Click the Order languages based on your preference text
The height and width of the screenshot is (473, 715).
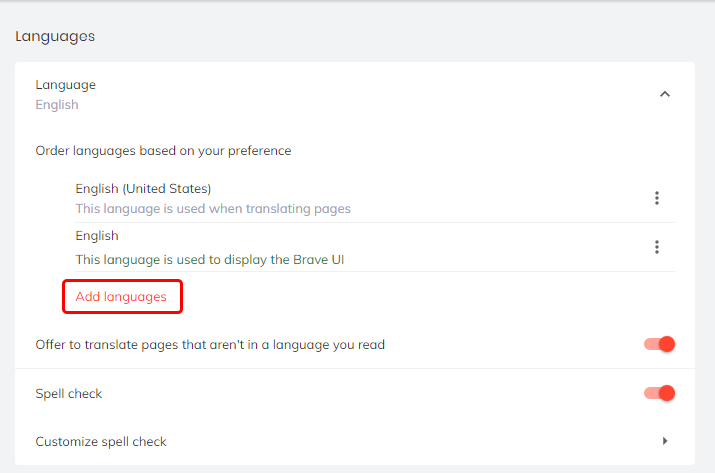click(163, 151)
